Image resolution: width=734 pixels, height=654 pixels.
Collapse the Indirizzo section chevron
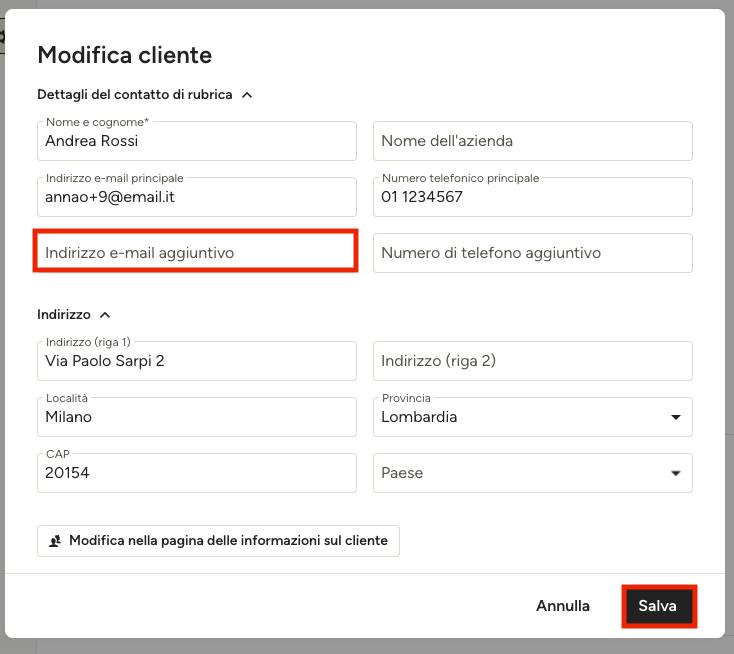(105, 315)
